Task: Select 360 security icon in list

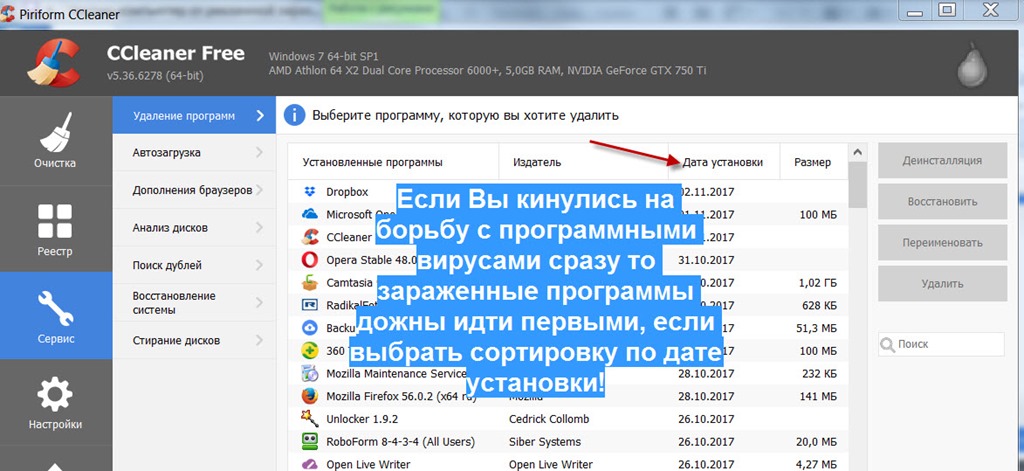Action: click(310, 351)
